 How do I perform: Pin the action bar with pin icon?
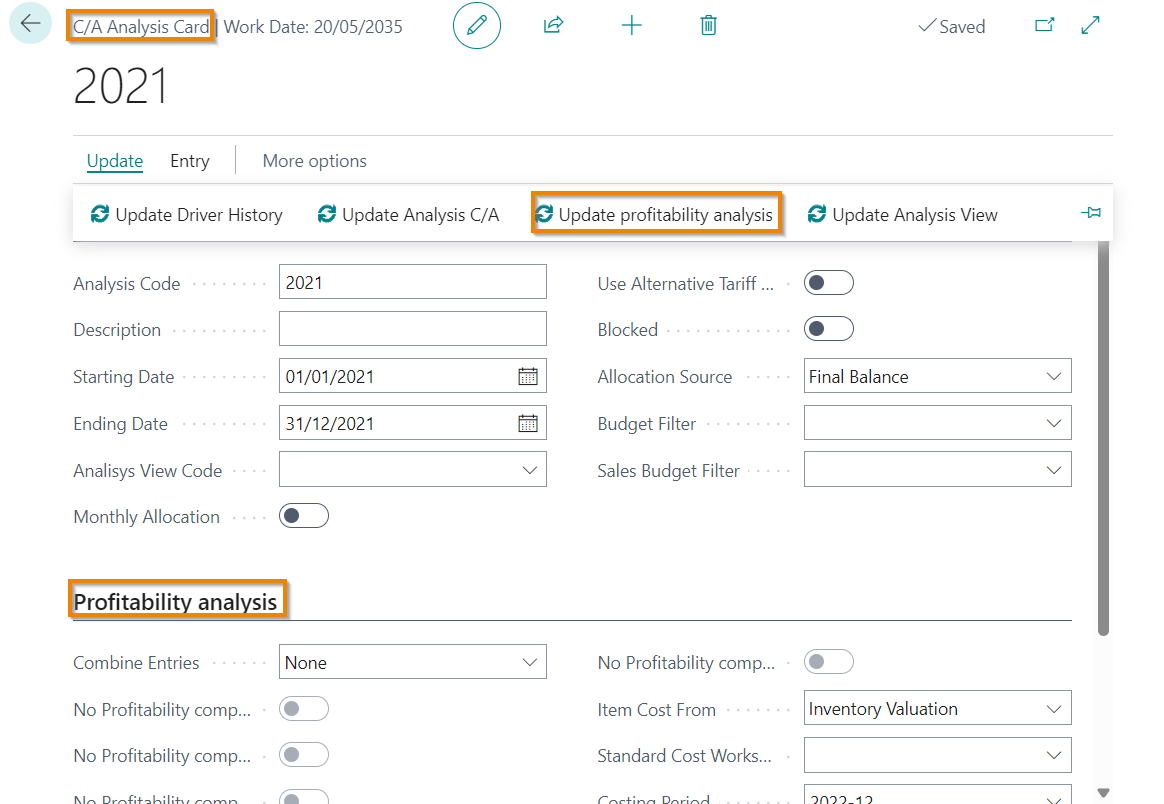[x=1091, y=213]
